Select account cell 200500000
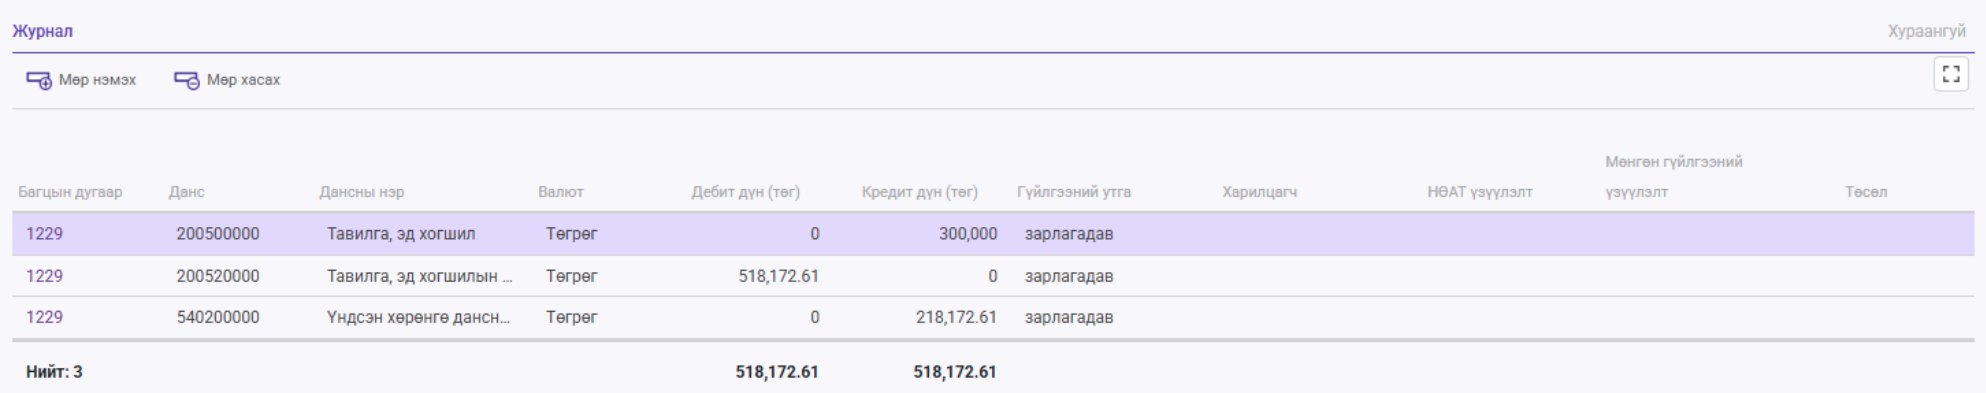 click(x=218, y=234)
